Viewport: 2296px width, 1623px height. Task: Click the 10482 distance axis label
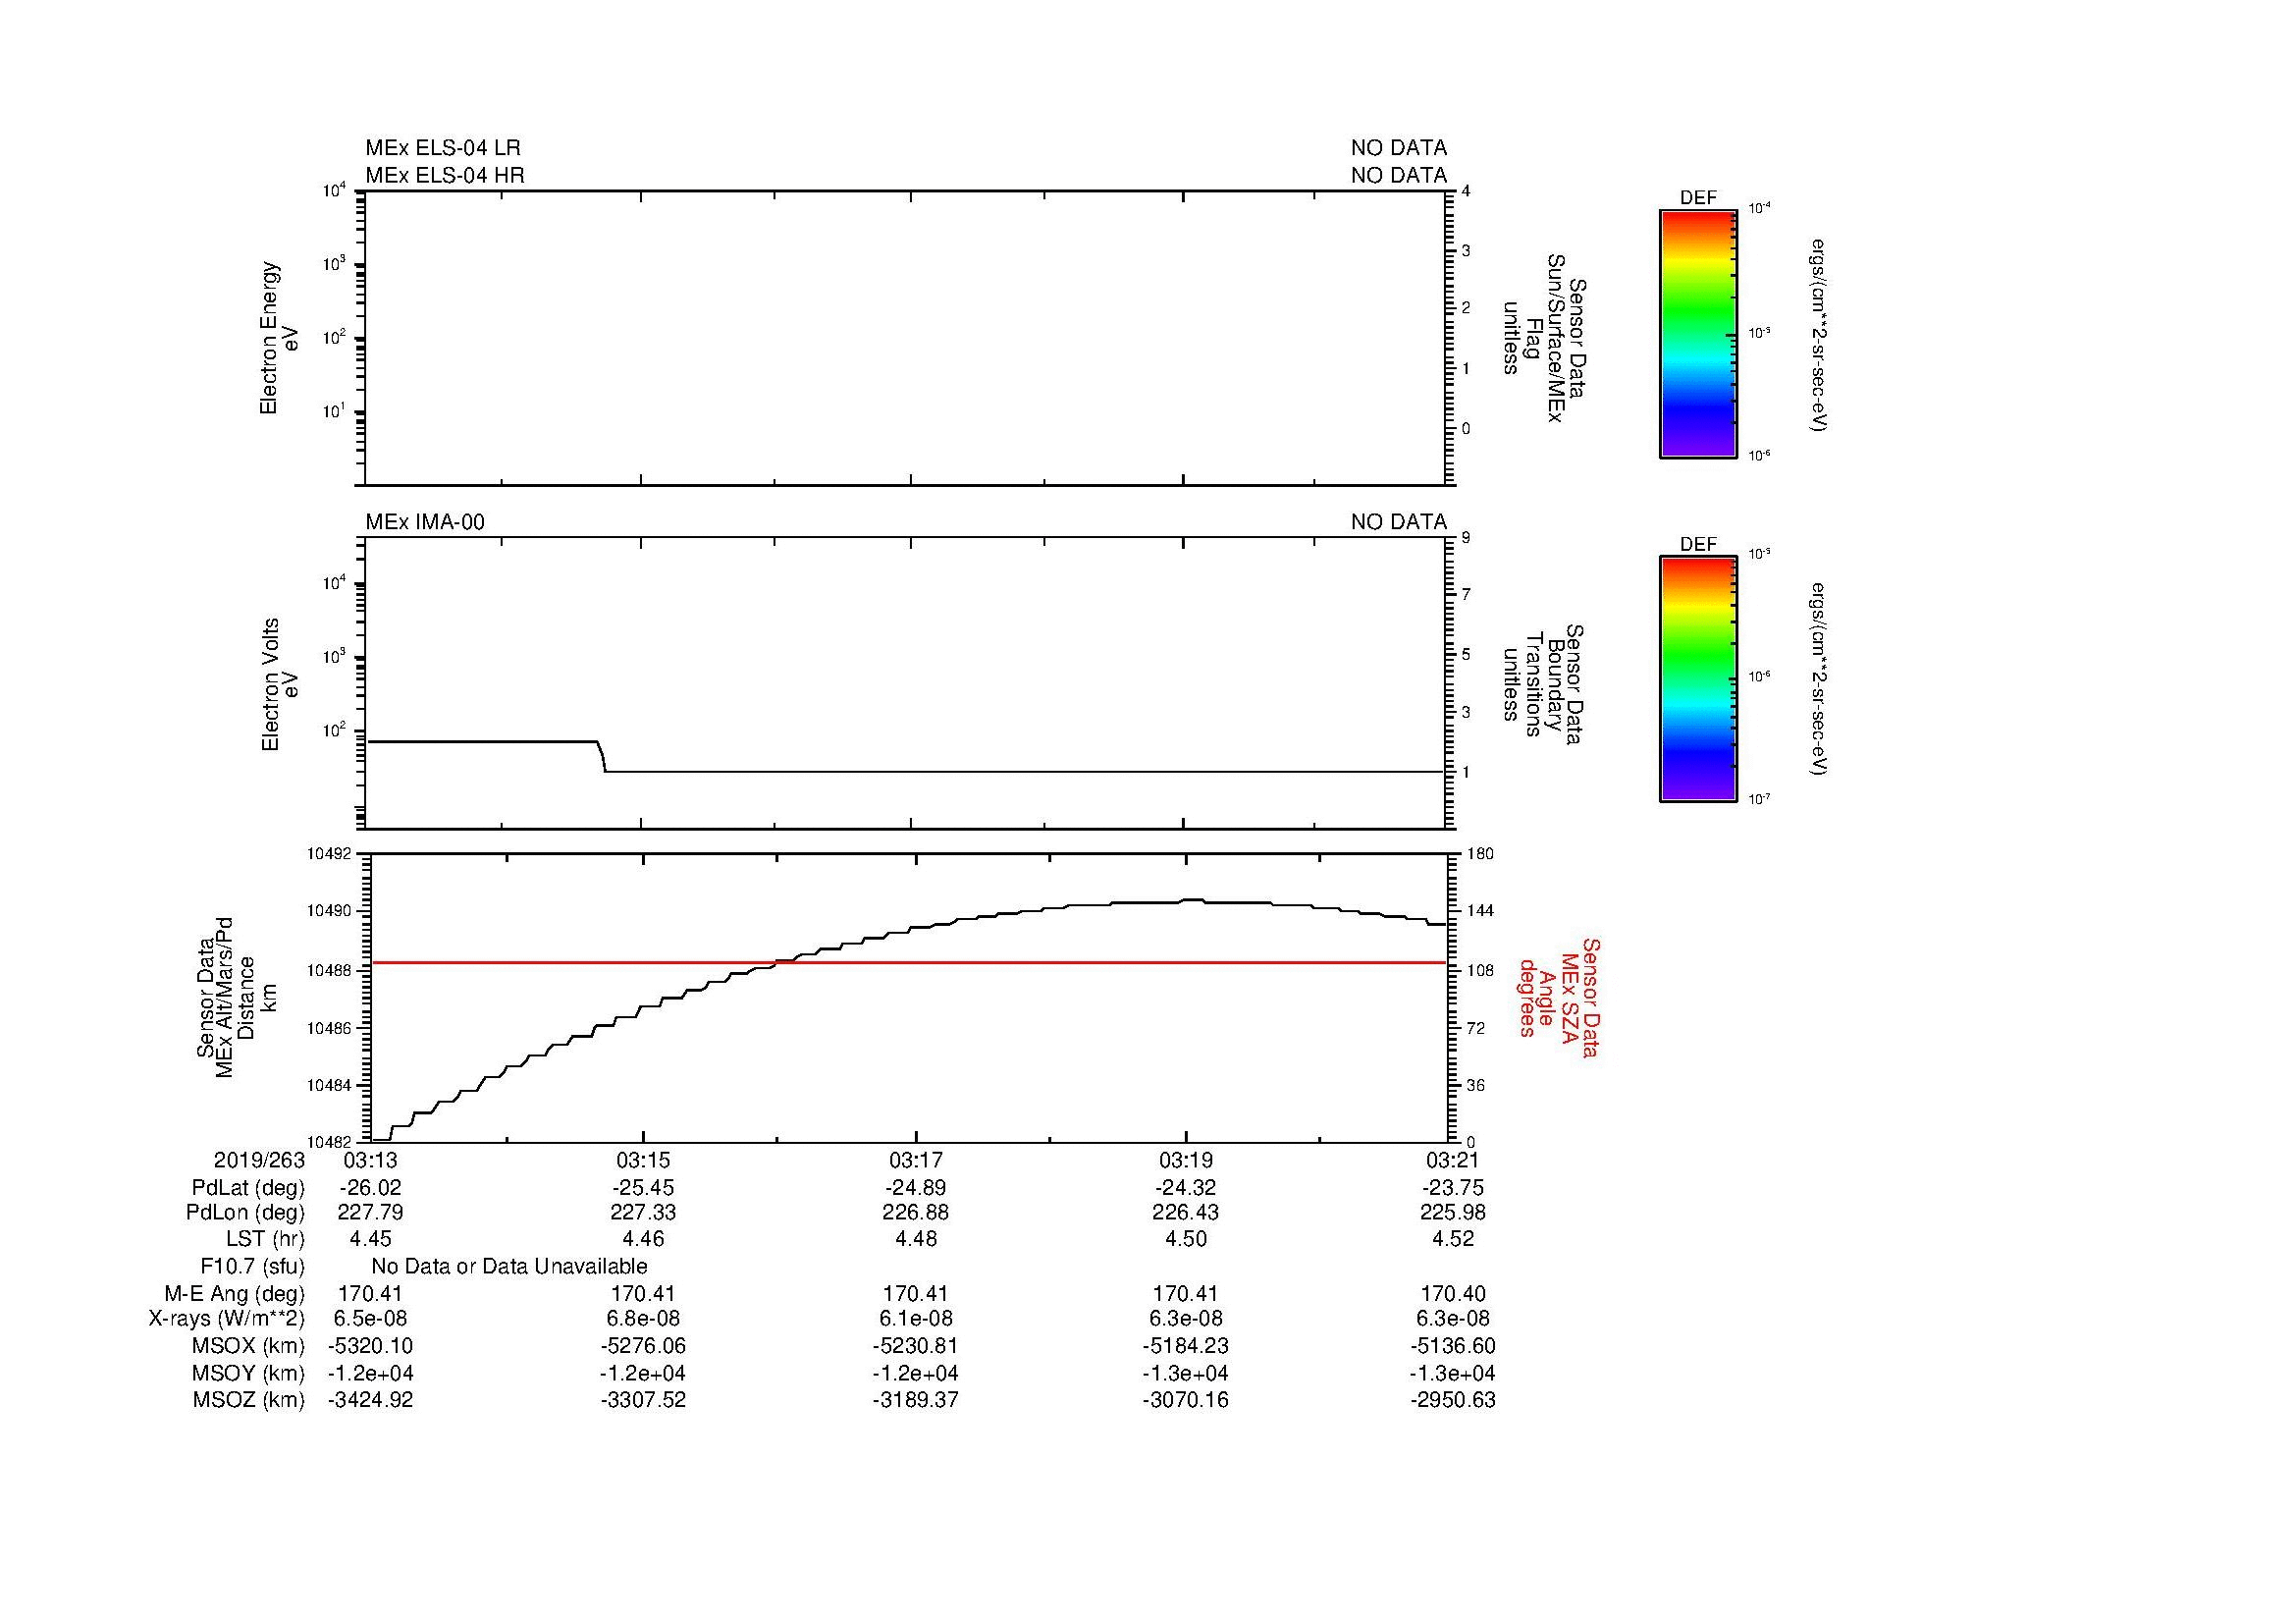(x=328, y=1142)
